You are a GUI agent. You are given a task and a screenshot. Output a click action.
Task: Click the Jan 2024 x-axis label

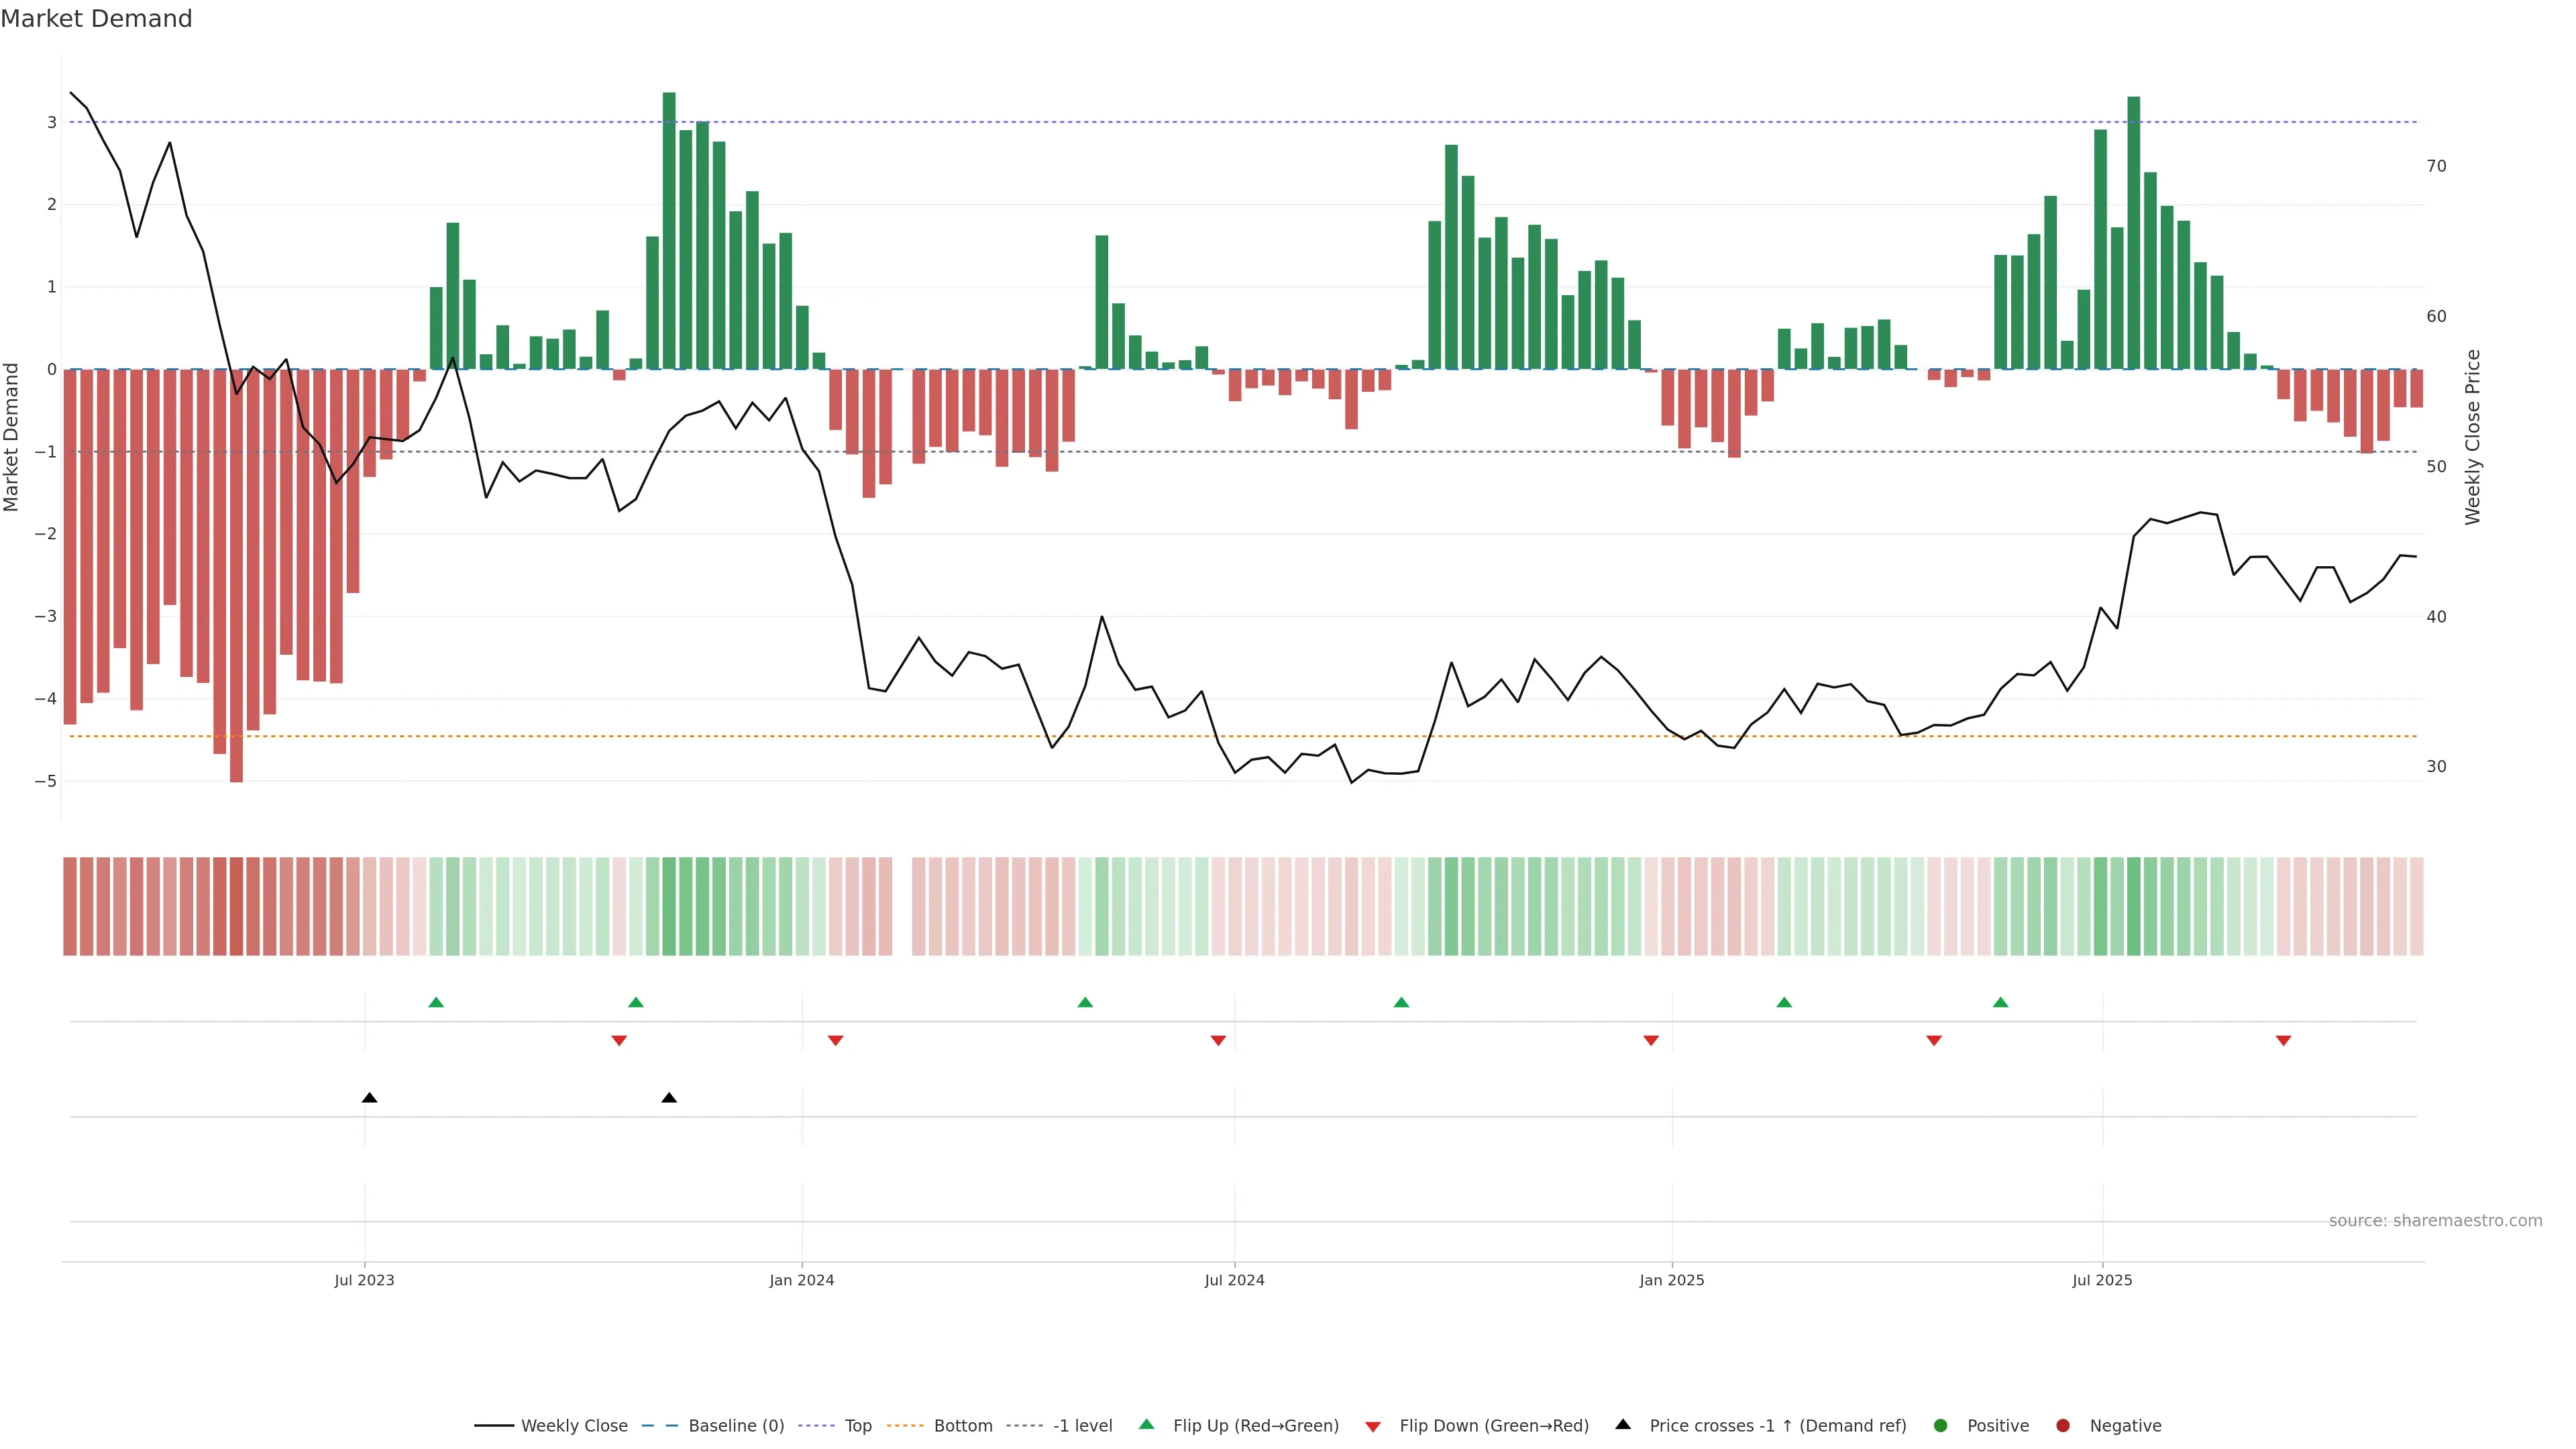(x=801, y=1280)
